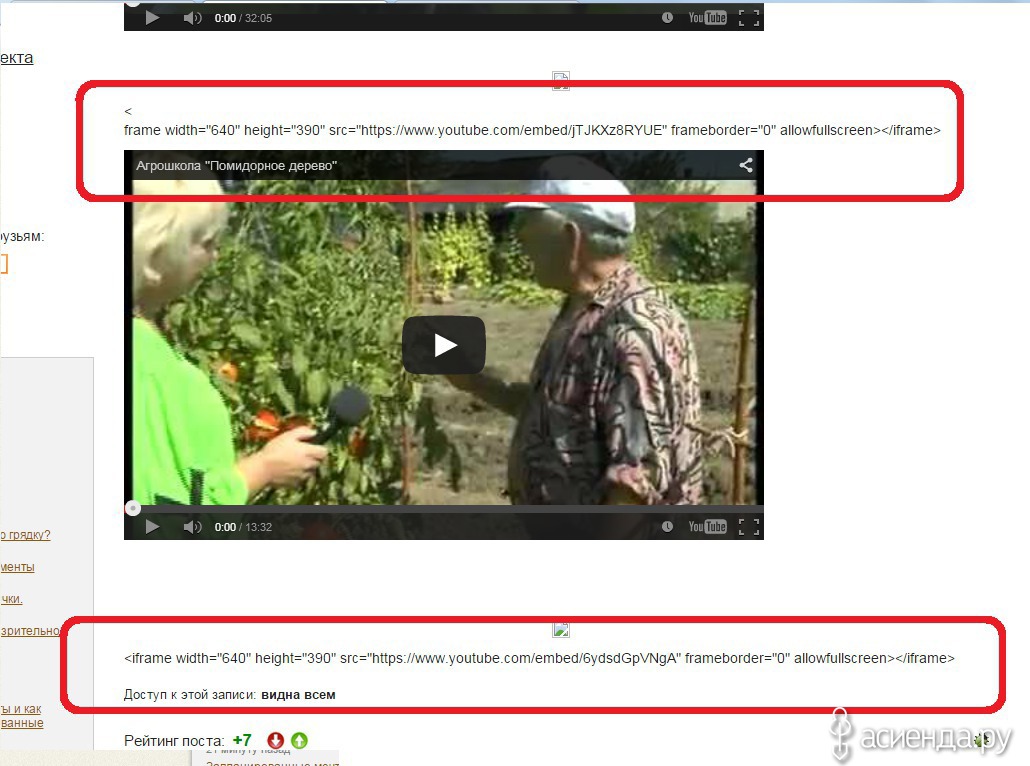Share the "Помидорное дерево" video
The width and height of the screenshot is (1030, 766).
tap(746, 165)
